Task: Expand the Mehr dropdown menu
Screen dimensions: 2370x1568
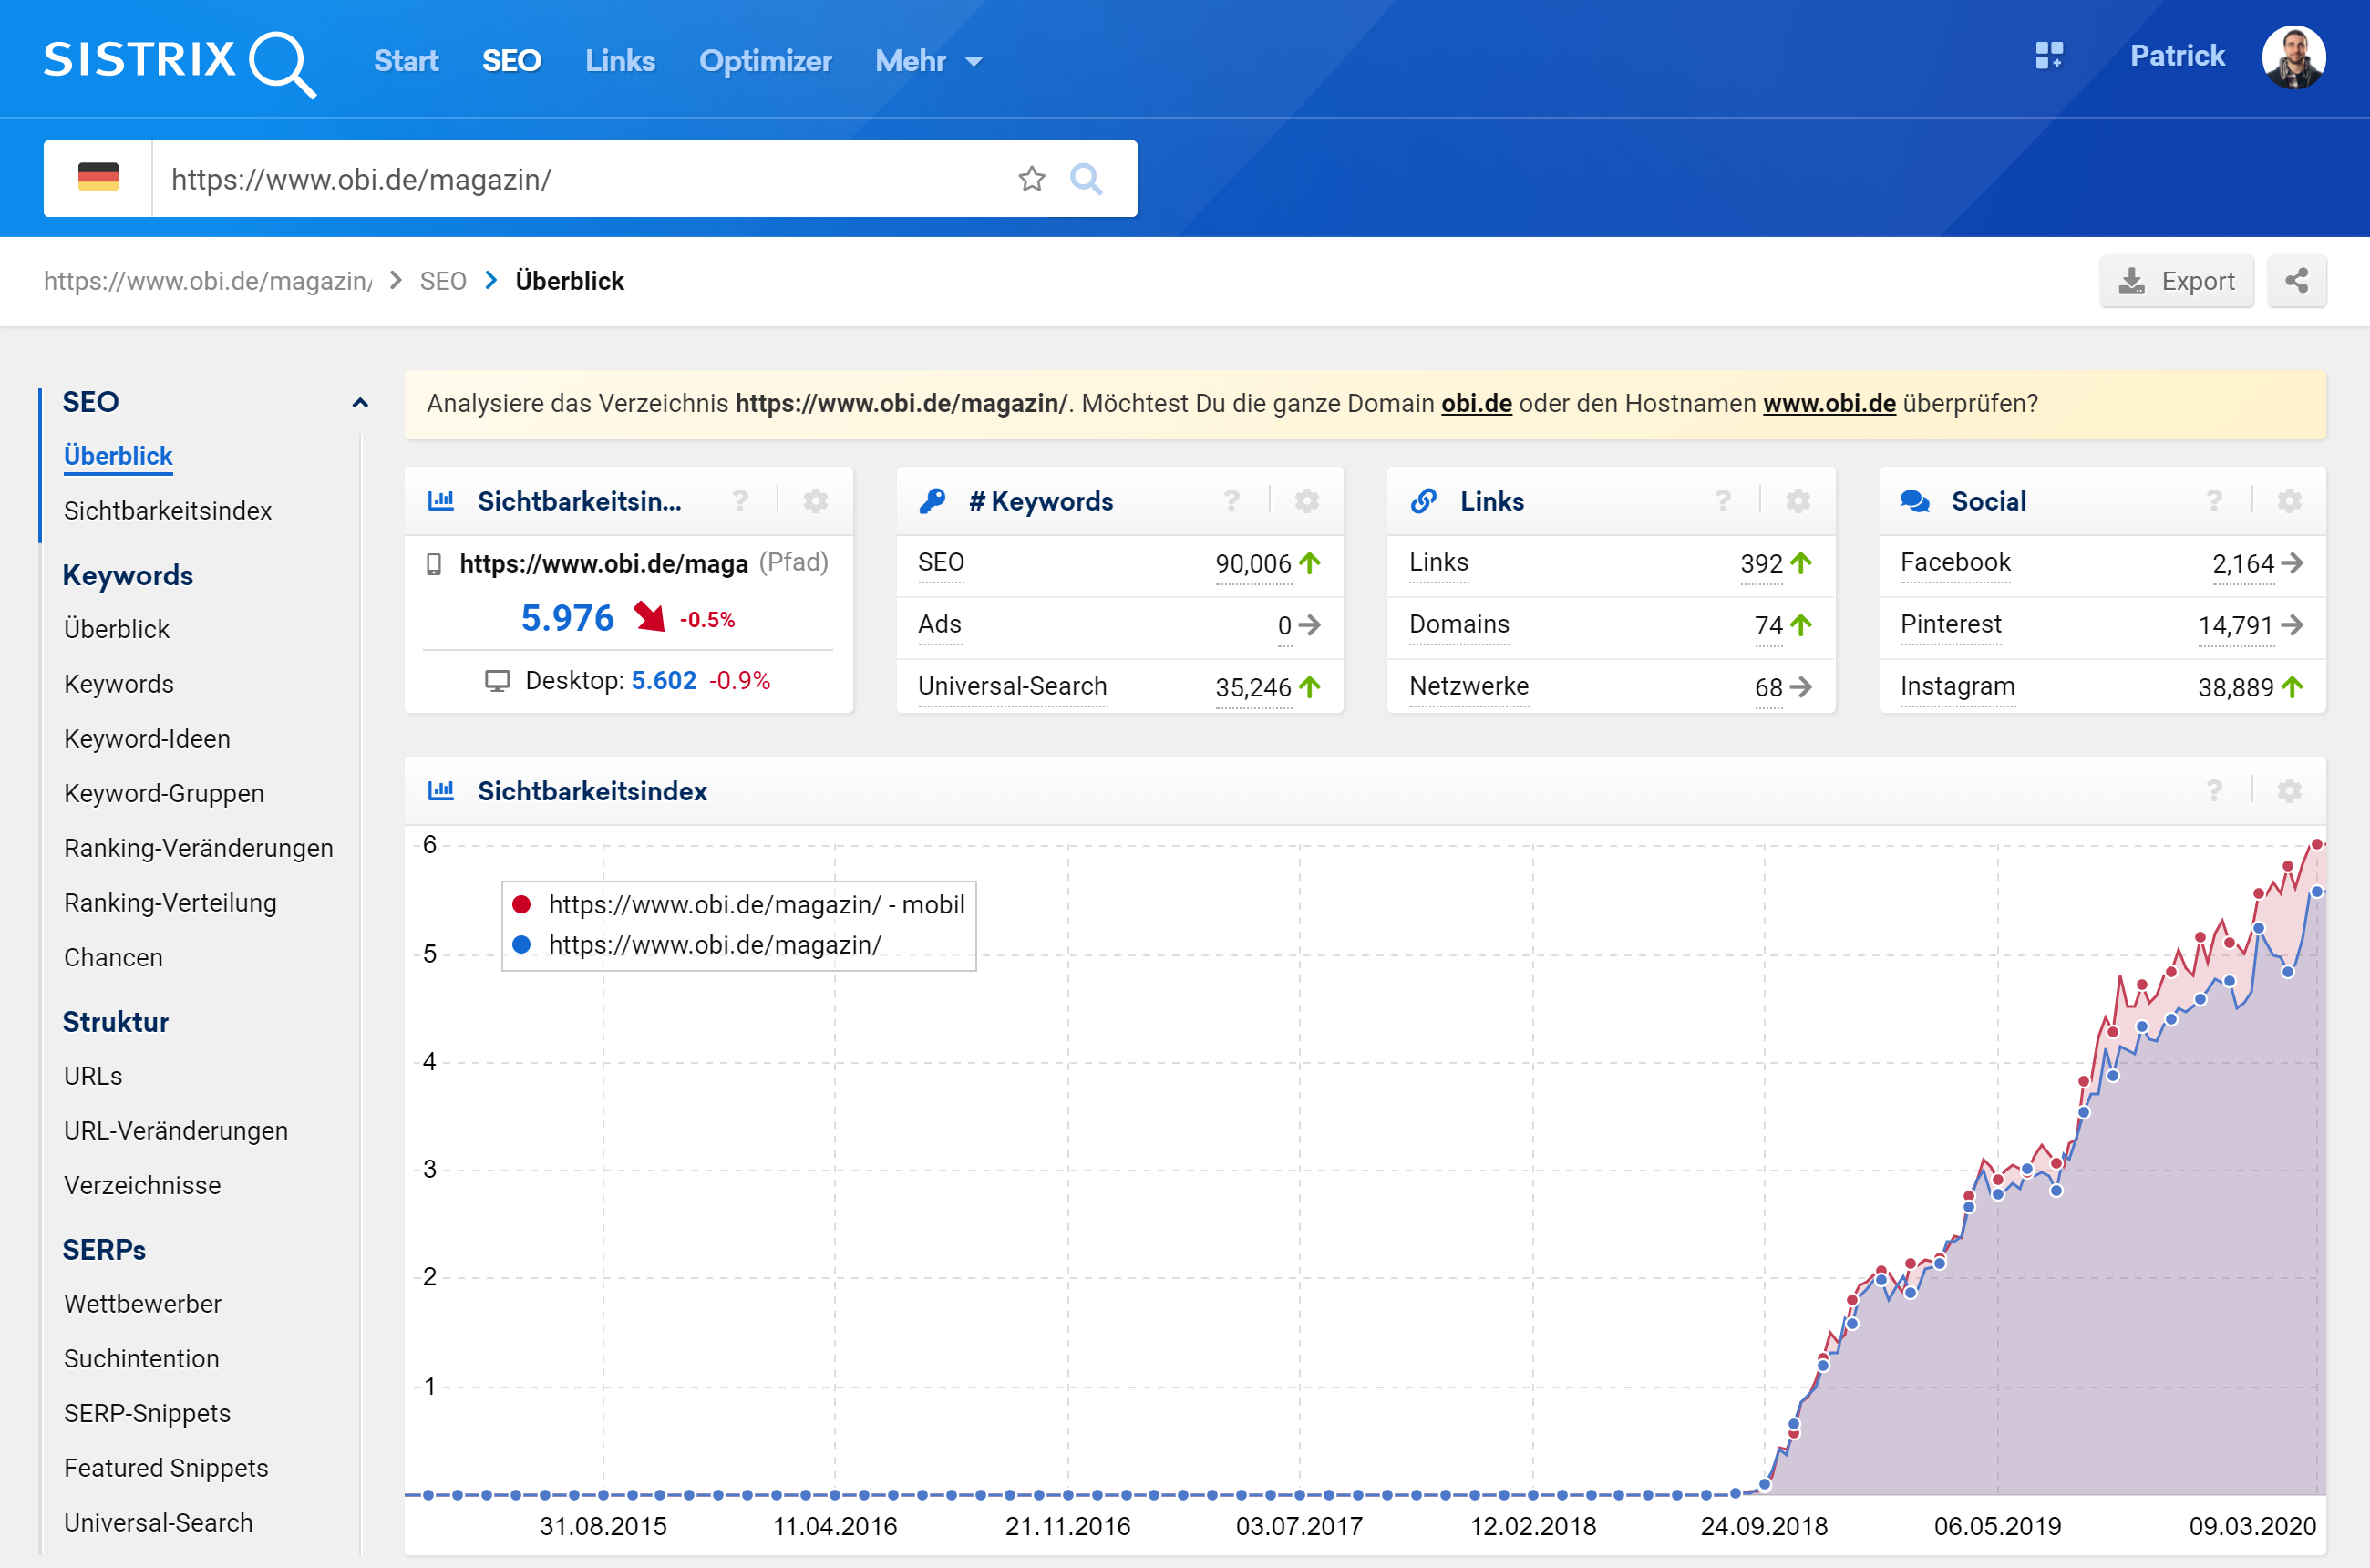Action: pos(928,61)
